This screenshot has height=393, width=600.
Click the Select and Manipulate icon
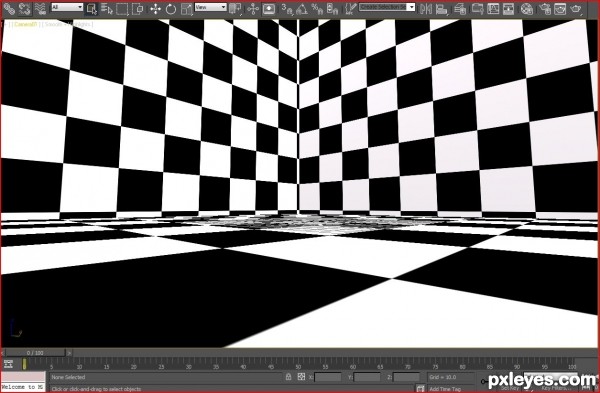pos(253,8)
